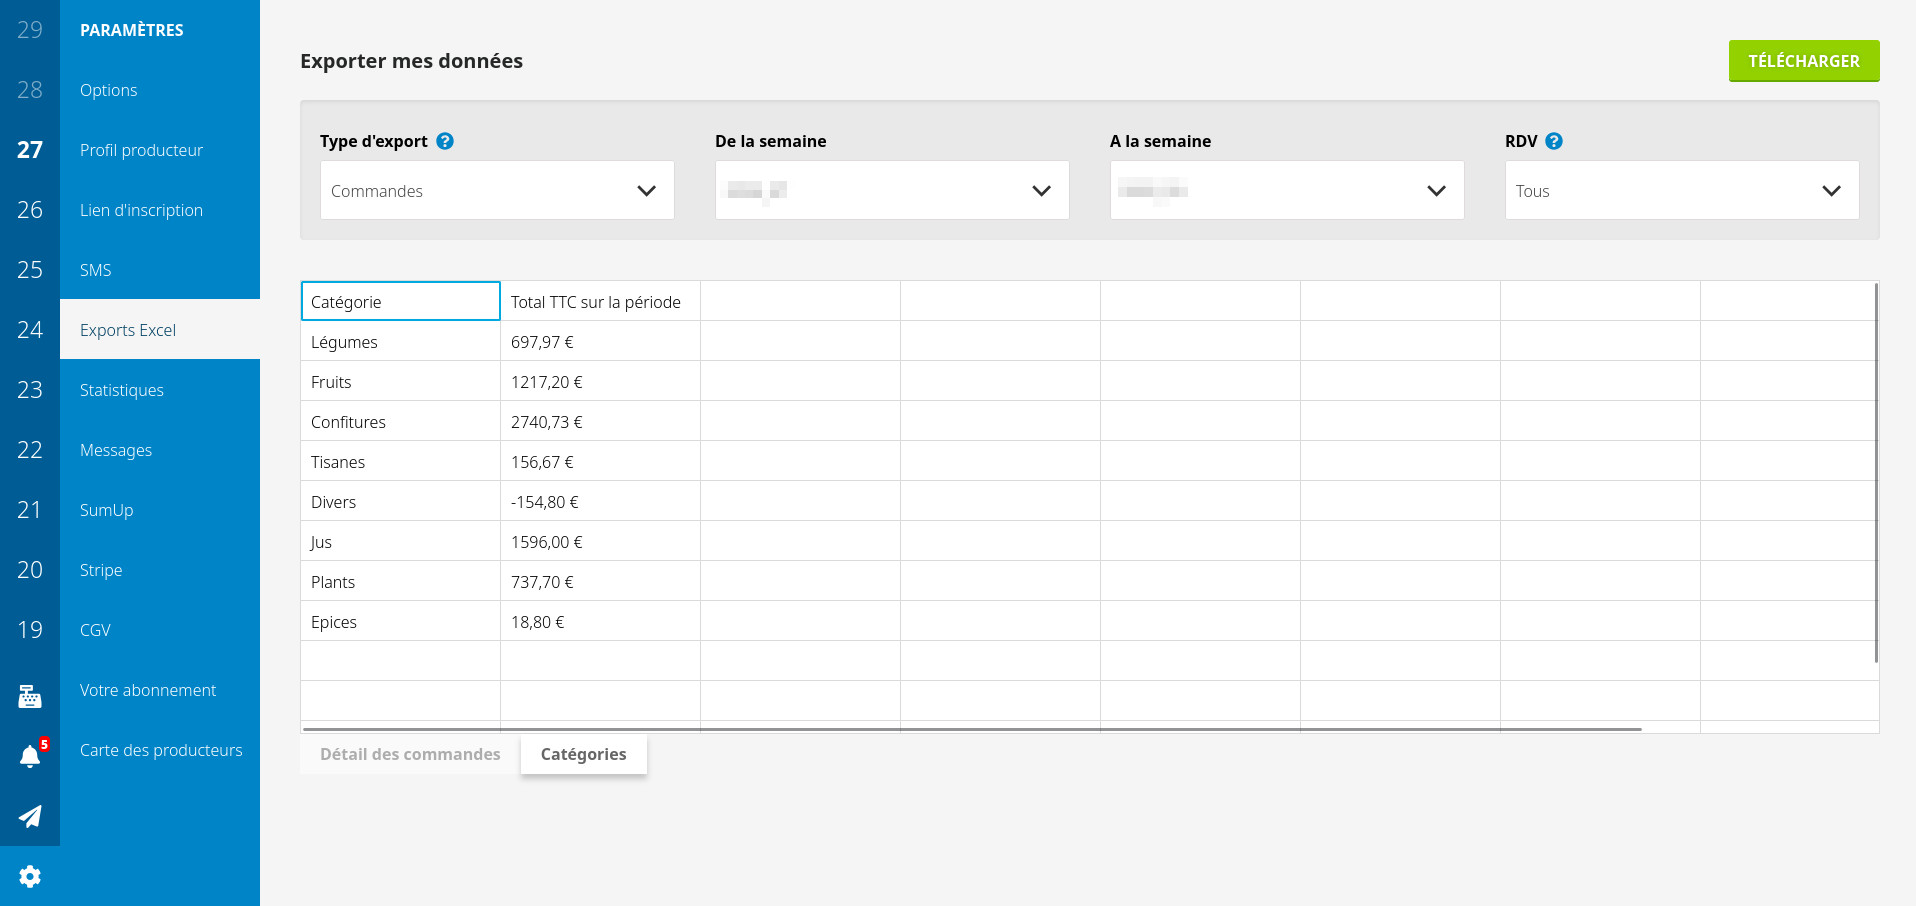This screenshot has width=1916, height=906.
Task: Click help icon next to RDV
Action: coord(1553,141)
